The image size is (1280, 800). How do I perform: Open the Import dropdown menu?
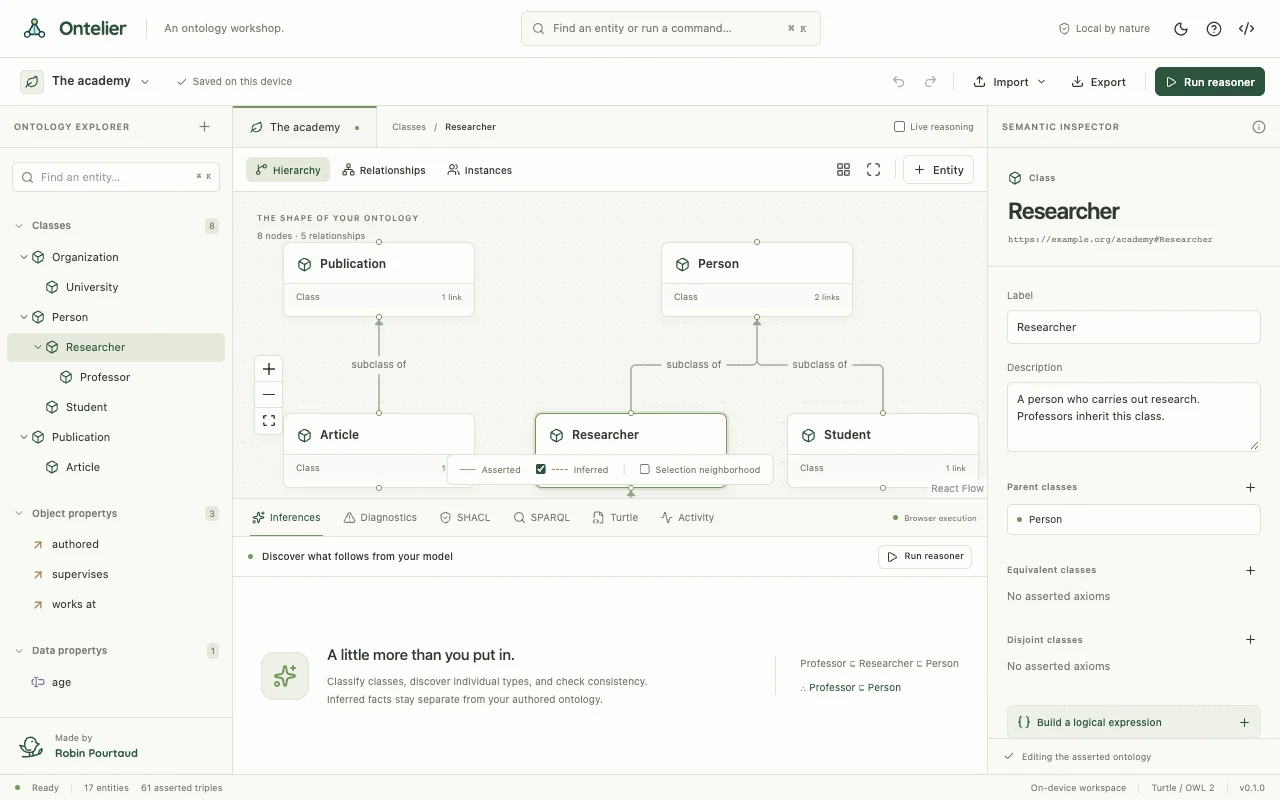[x=1009, y=82]
